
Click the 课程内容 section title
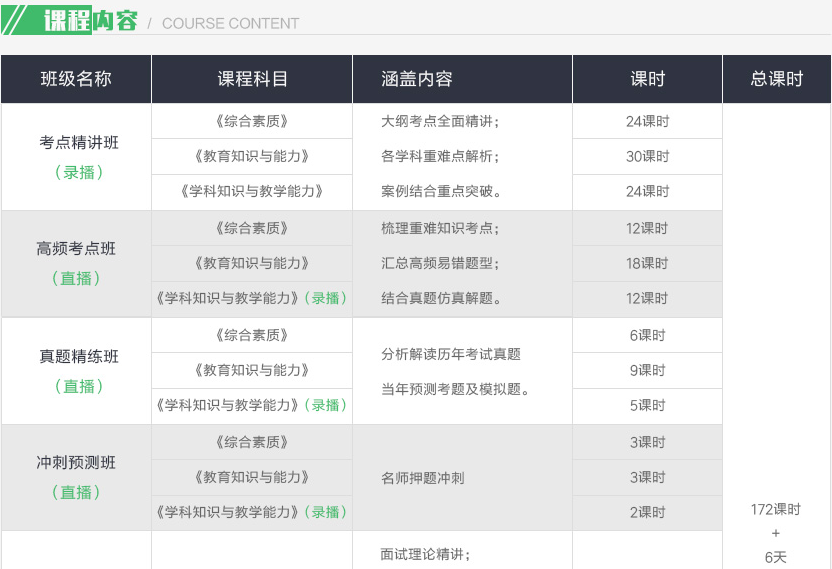point(90,21)
